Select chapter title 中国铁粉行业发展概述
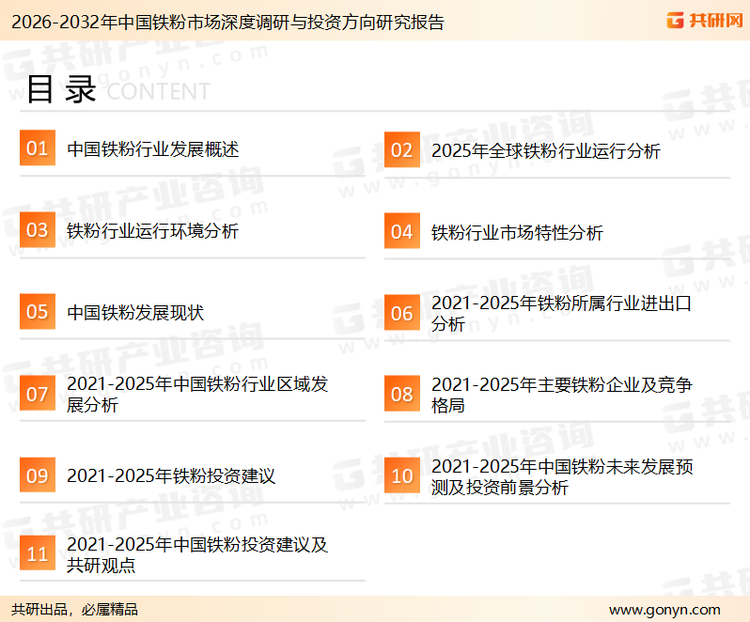Screen dimensions: 750x622 coord(153,149)
